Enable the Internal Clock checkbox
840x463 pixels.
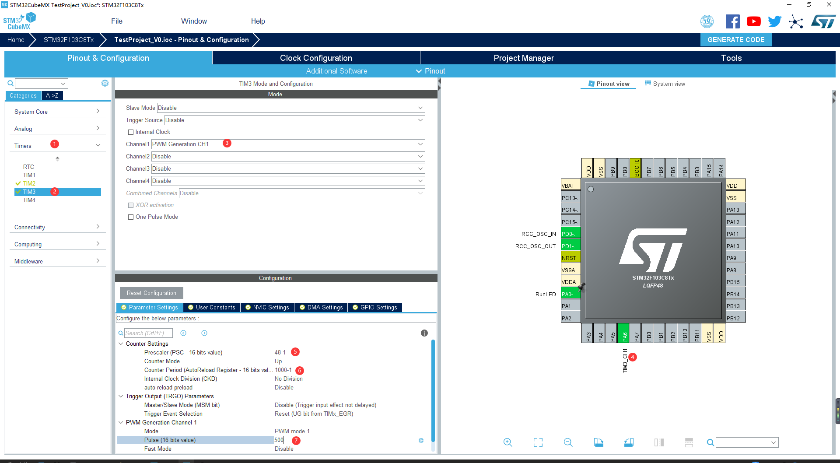click(130, 132)
